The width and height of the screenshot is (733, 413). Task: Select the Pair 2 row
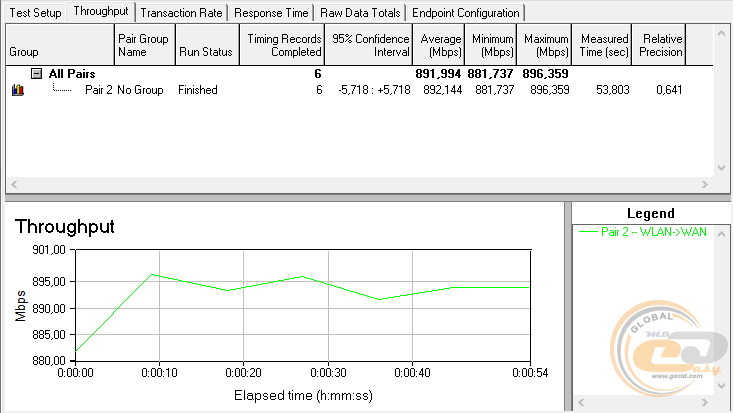(x=360, y=90)
